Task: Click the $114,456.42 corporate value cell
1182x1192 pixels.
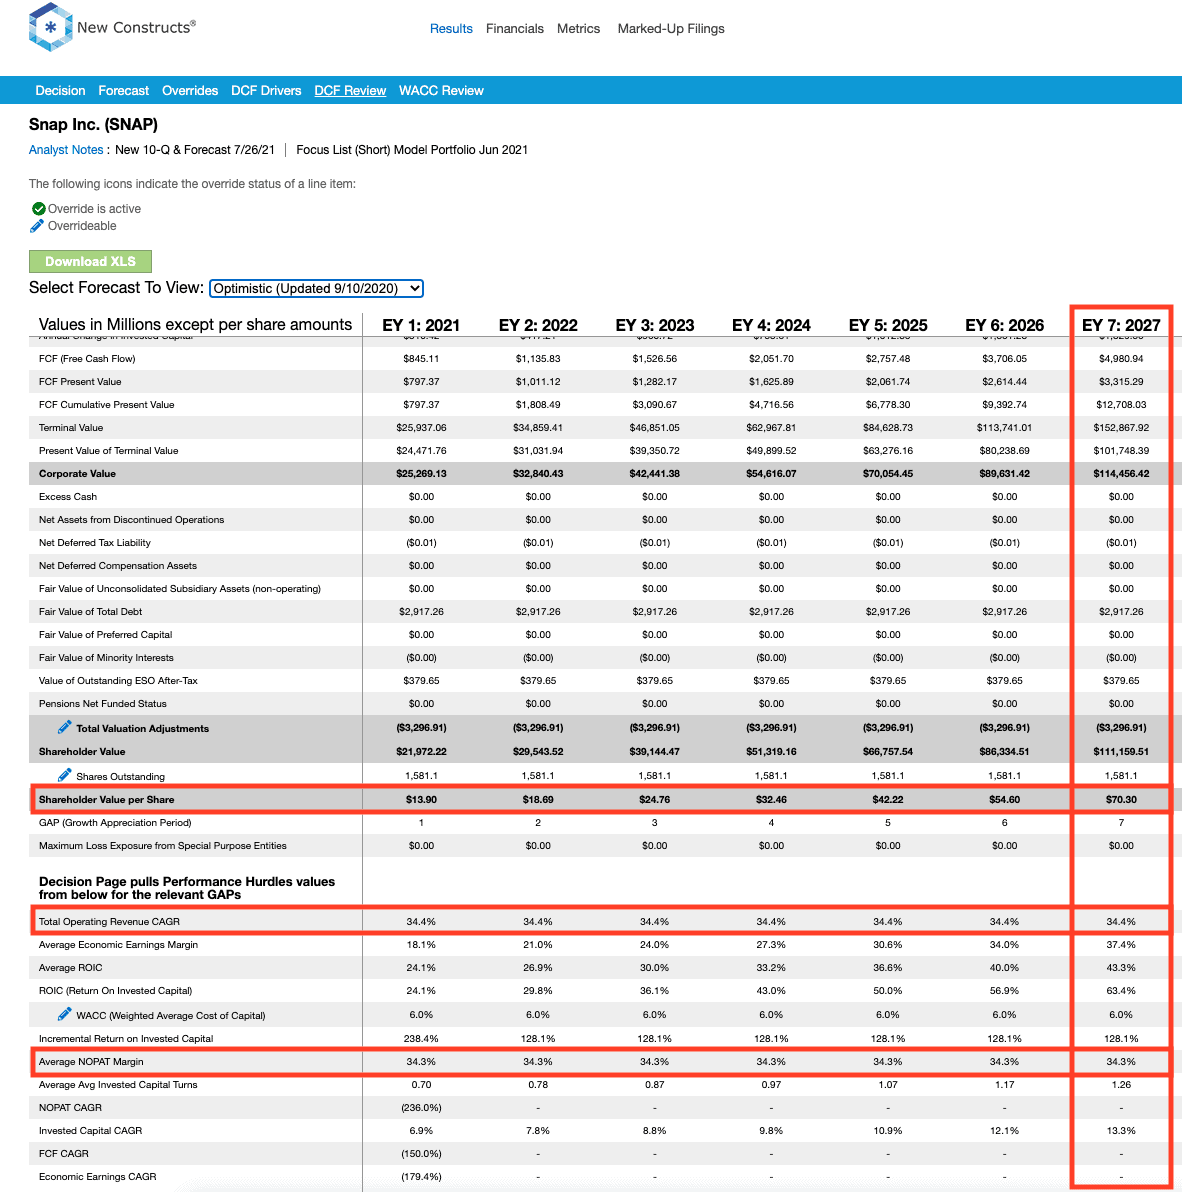Action: [x=1121, y=474]
